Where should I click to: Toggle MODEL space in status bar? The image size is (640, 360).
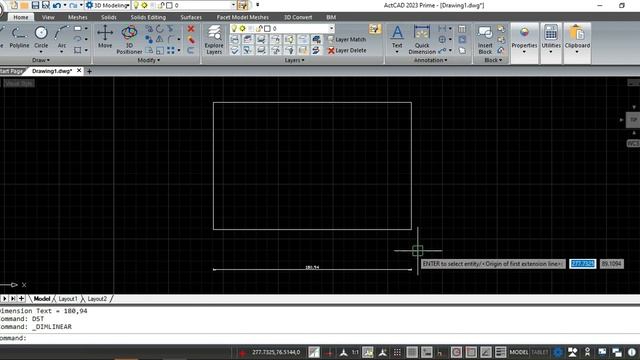coord(519,352)
